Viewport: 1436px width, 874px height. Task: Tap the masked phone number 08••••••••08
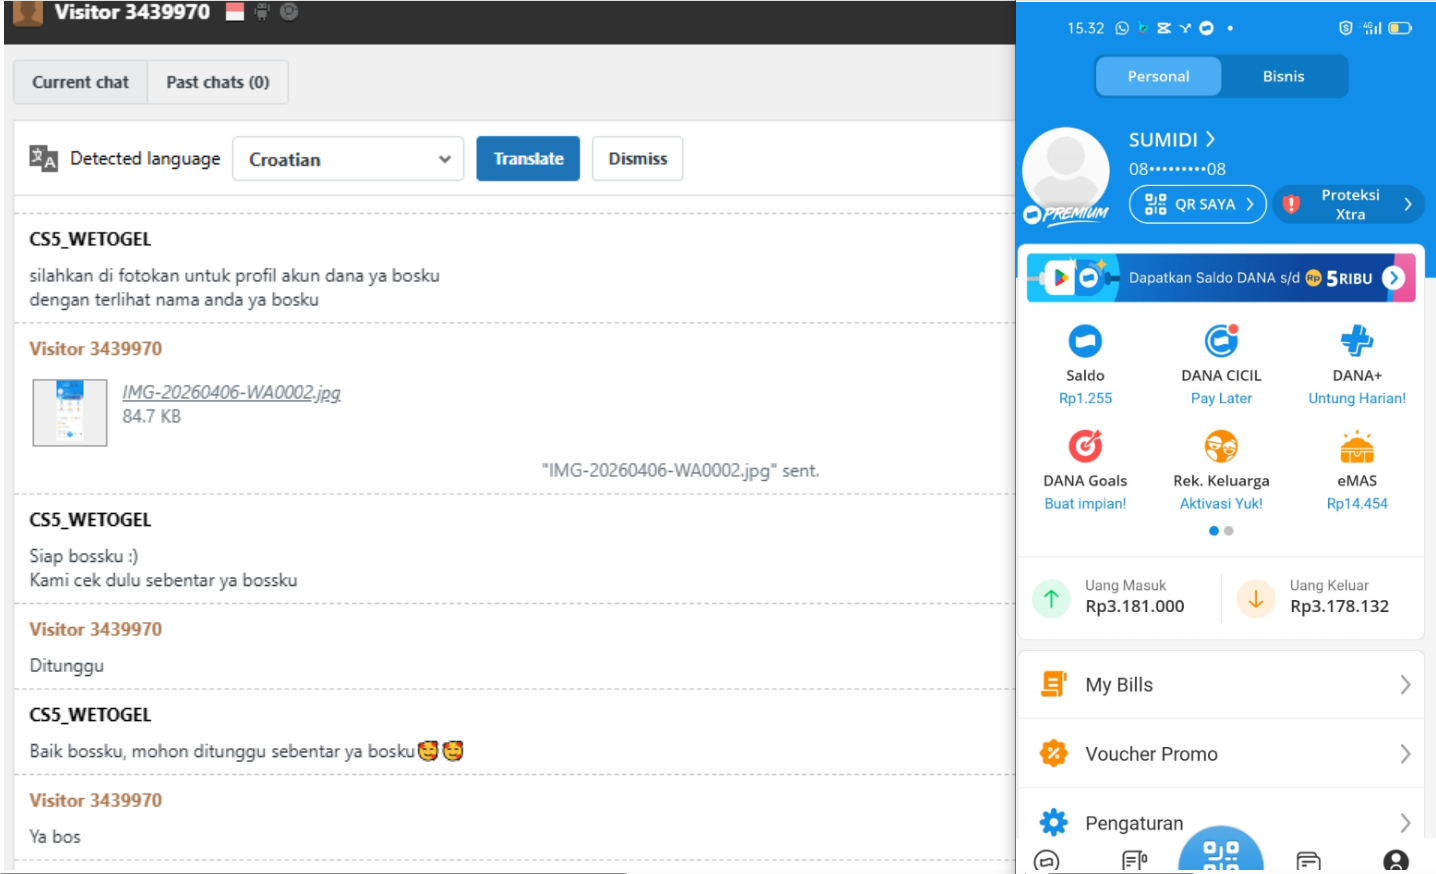[1177, 169]
